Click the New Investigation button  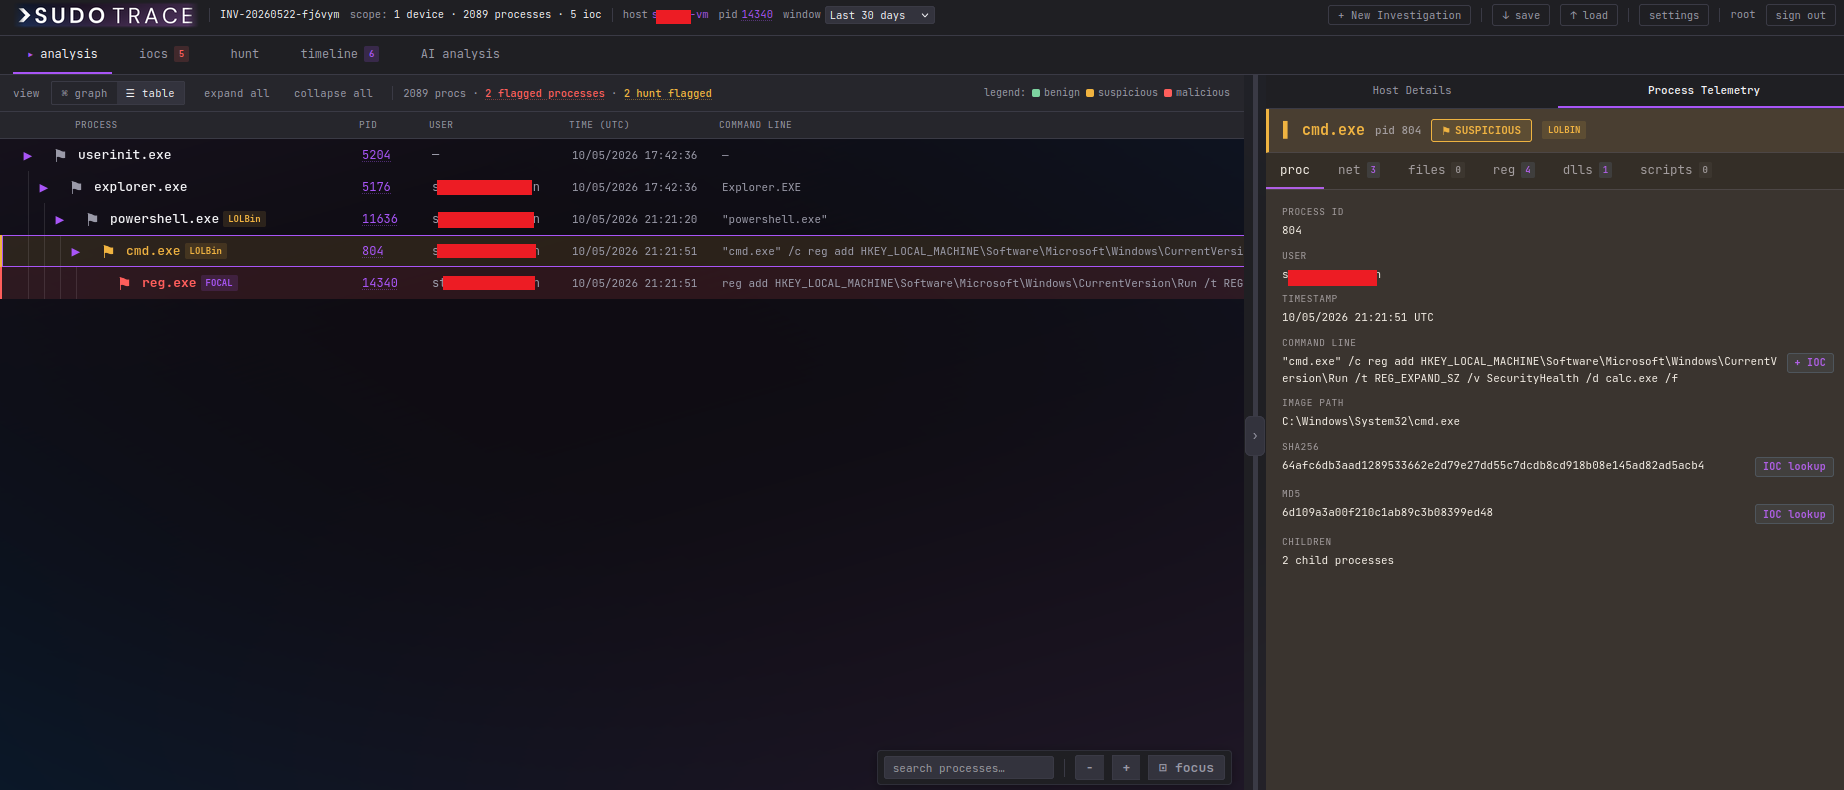1399,15
